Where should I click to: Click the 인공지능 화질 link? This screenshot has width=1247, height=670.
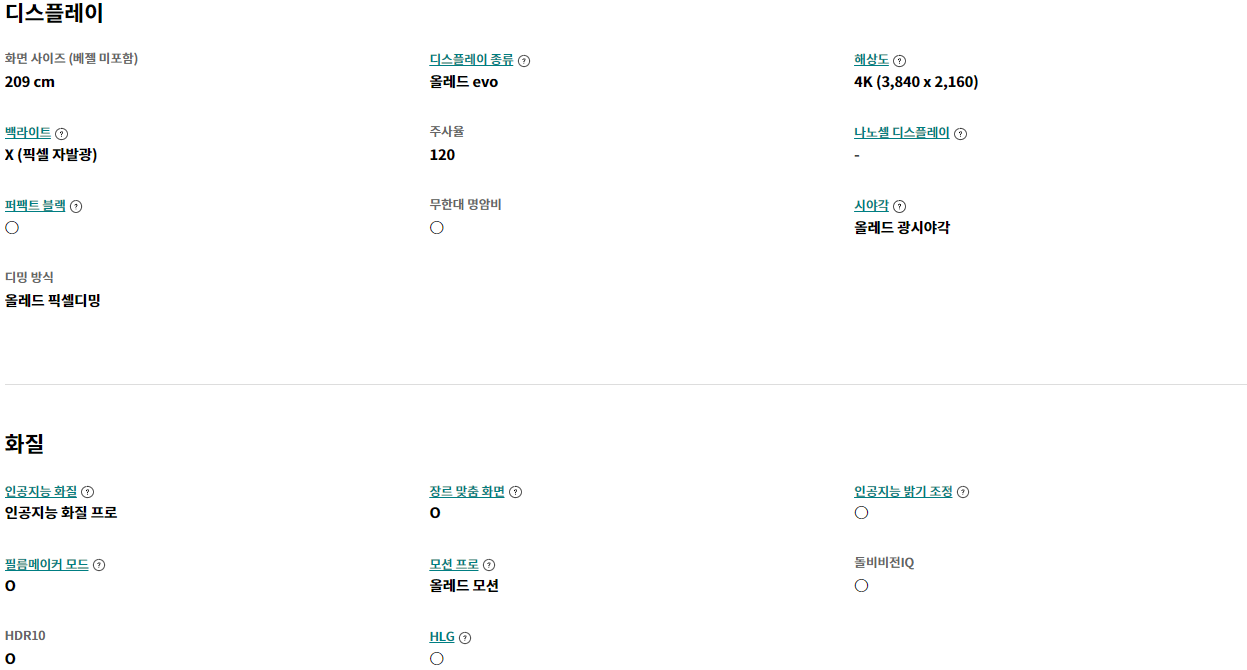pyautogui.click(x=41, y=491)
